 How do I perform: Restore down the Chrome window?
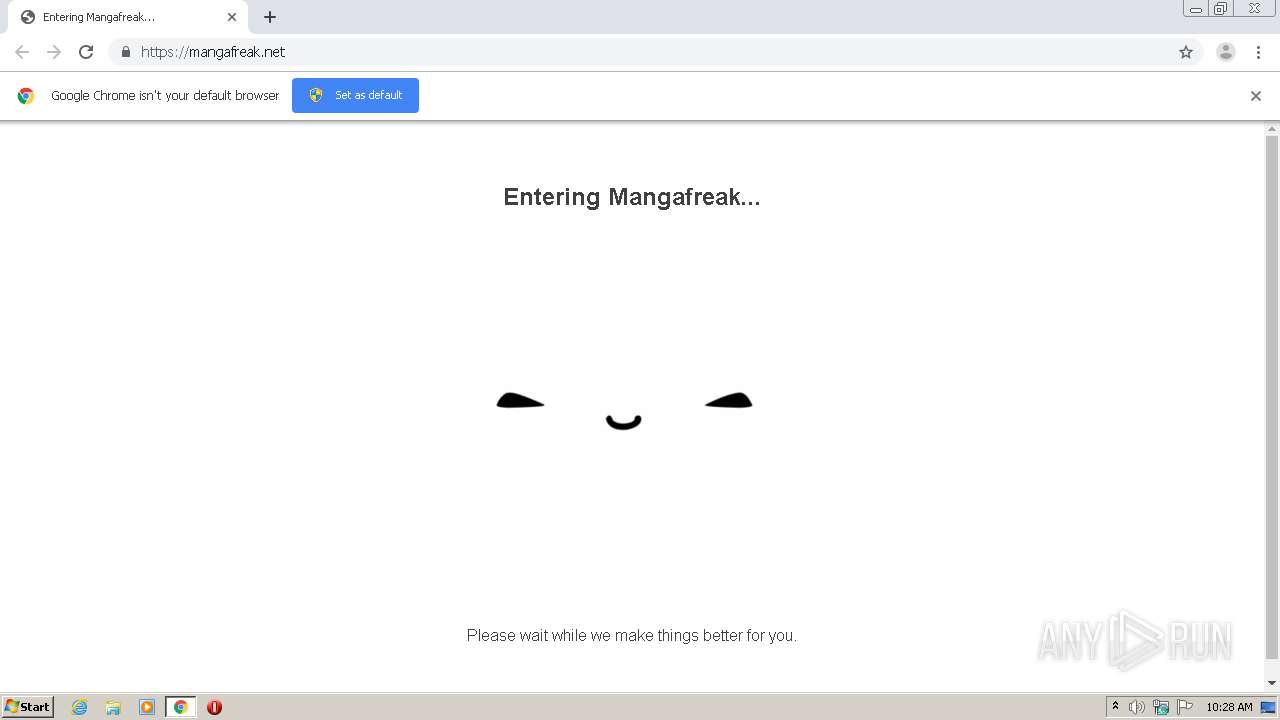[x=1220, y=9]
